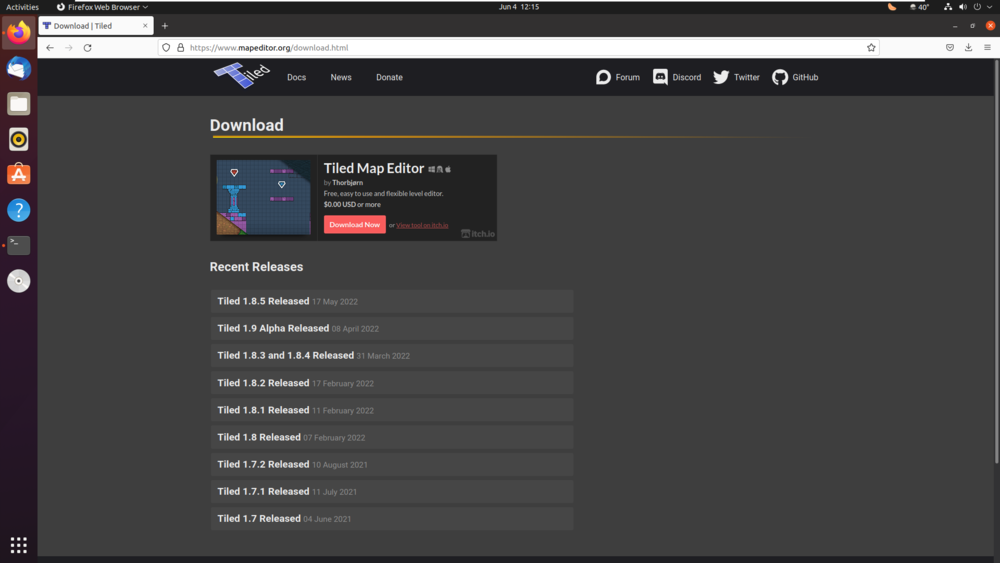Open the Firefox hamburger menu
The image size is (1000, 563).
987,48
